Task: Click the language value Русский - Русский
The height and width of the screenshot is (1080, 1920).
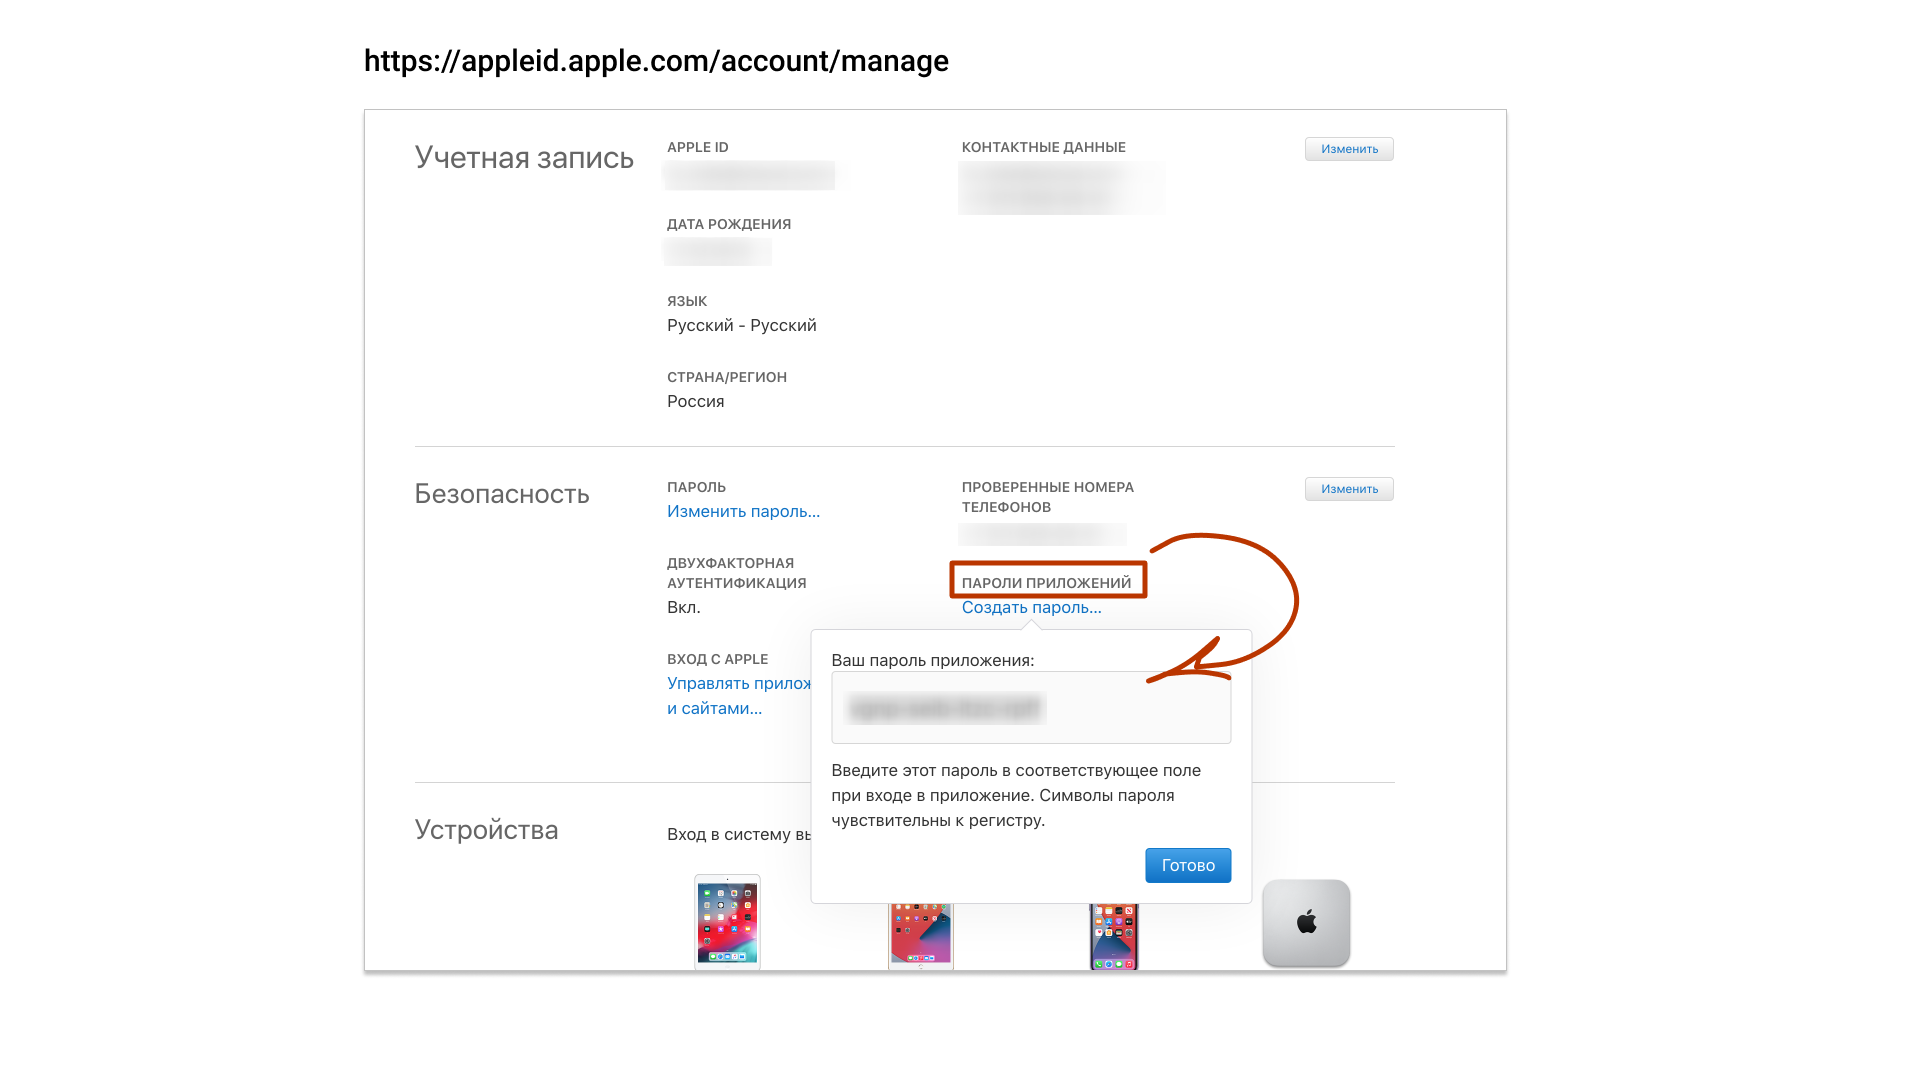Action: click(x=742, y=325)
